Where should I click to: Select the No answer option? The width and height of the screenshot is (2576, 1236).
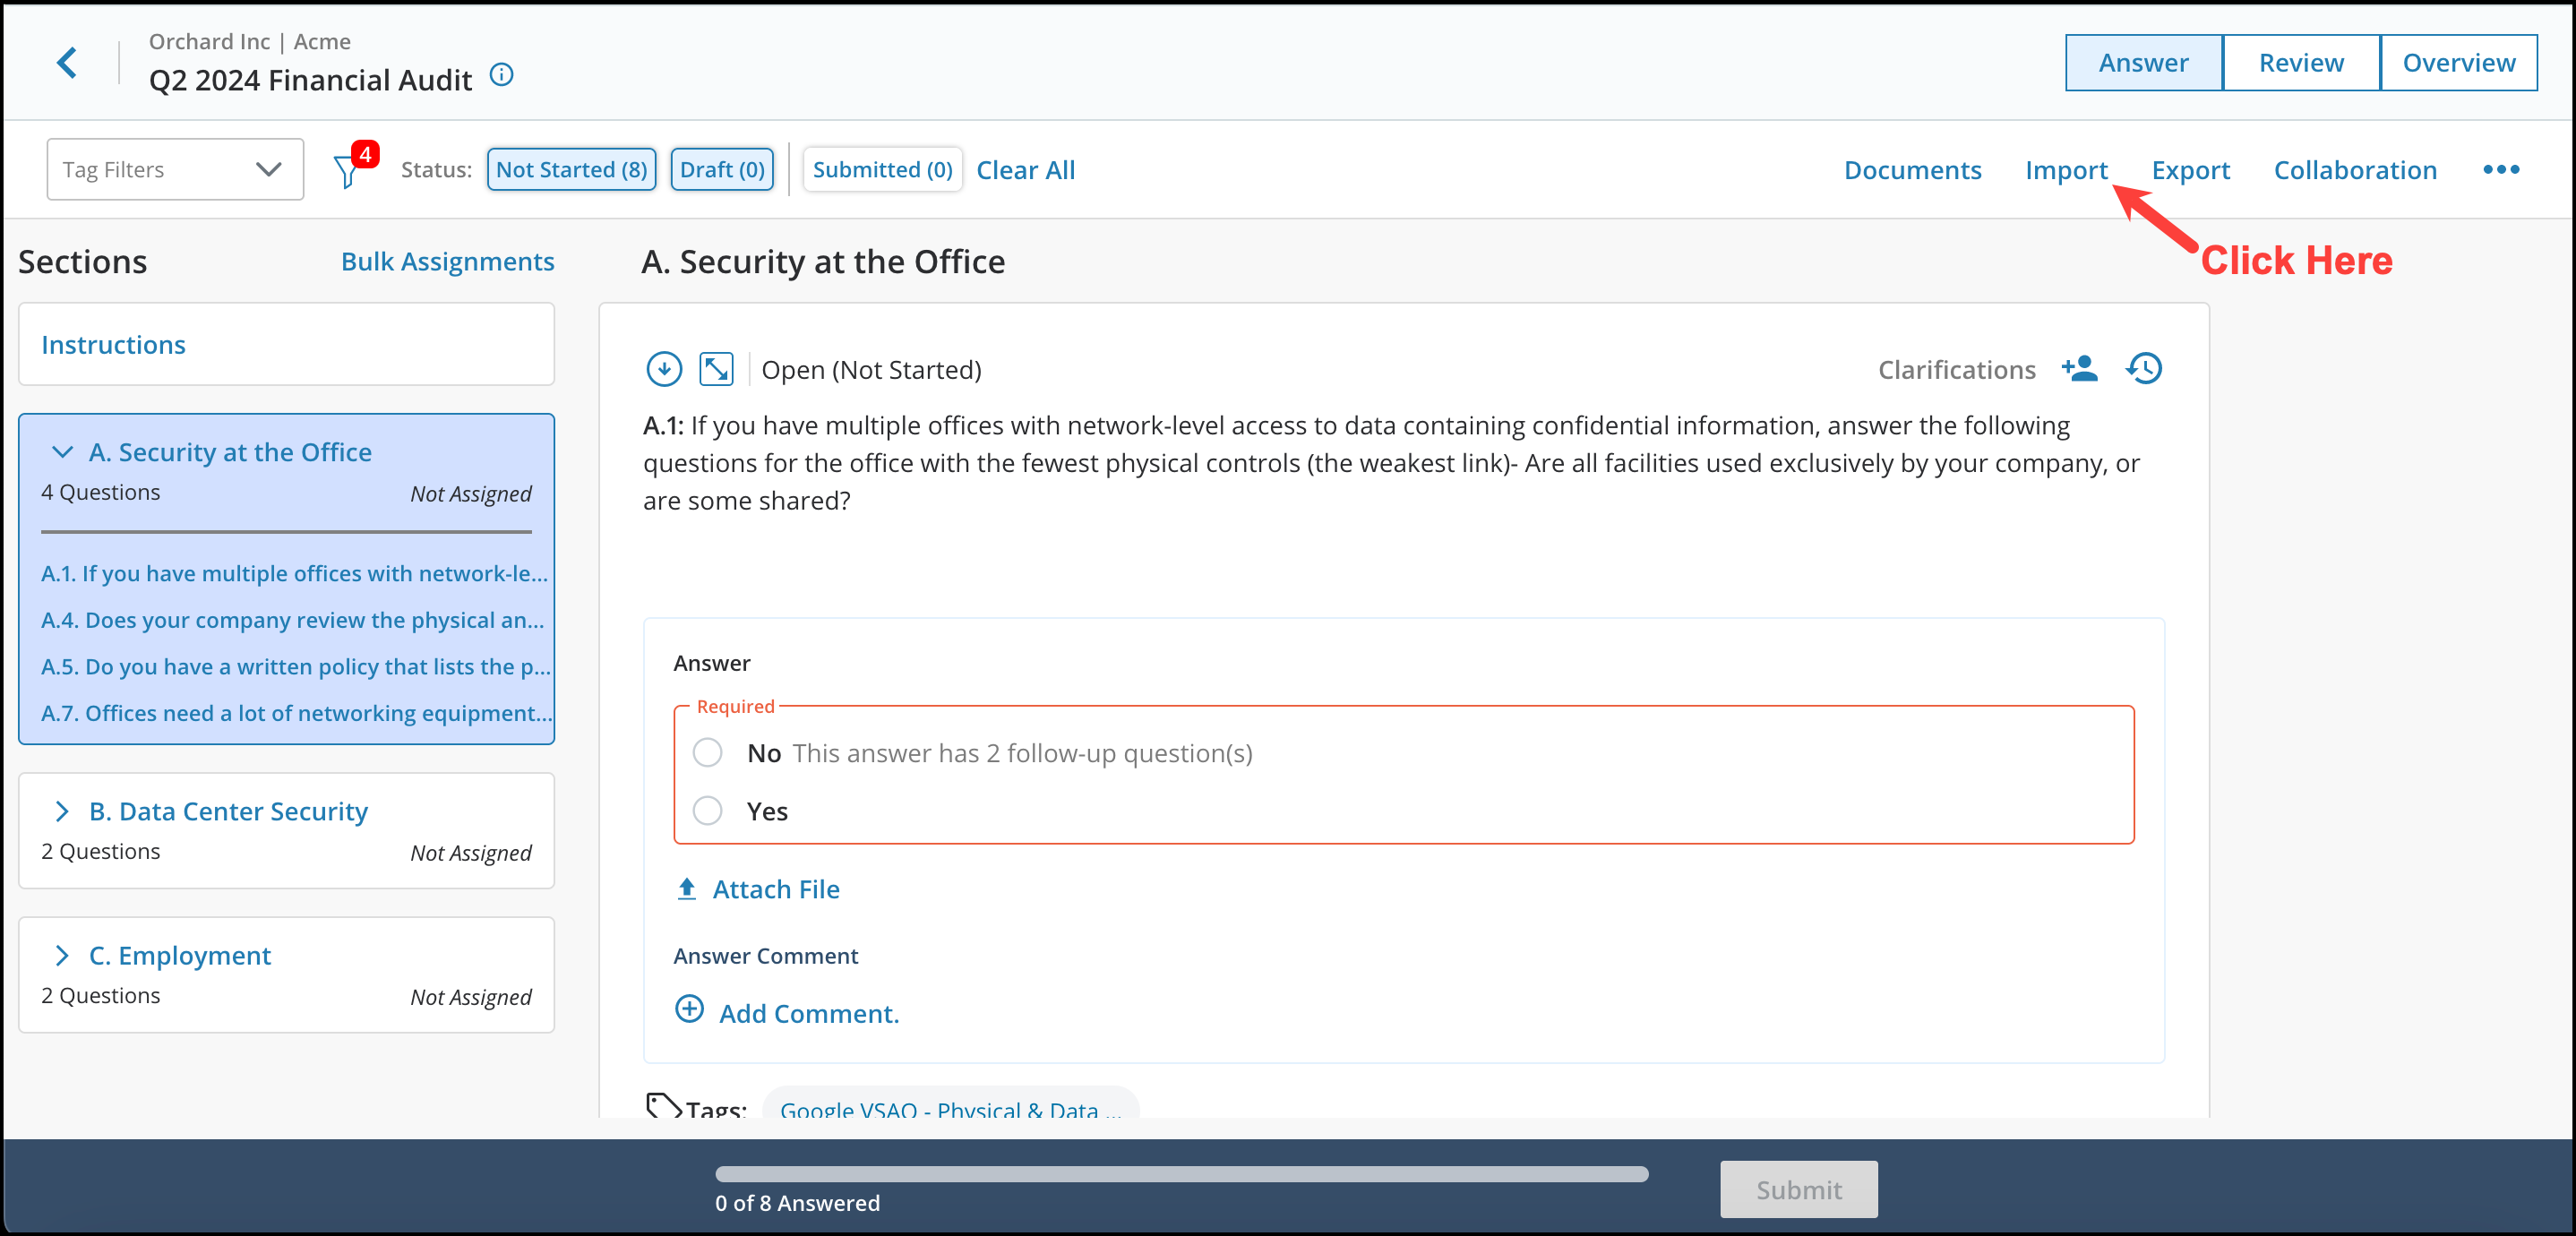708,753
